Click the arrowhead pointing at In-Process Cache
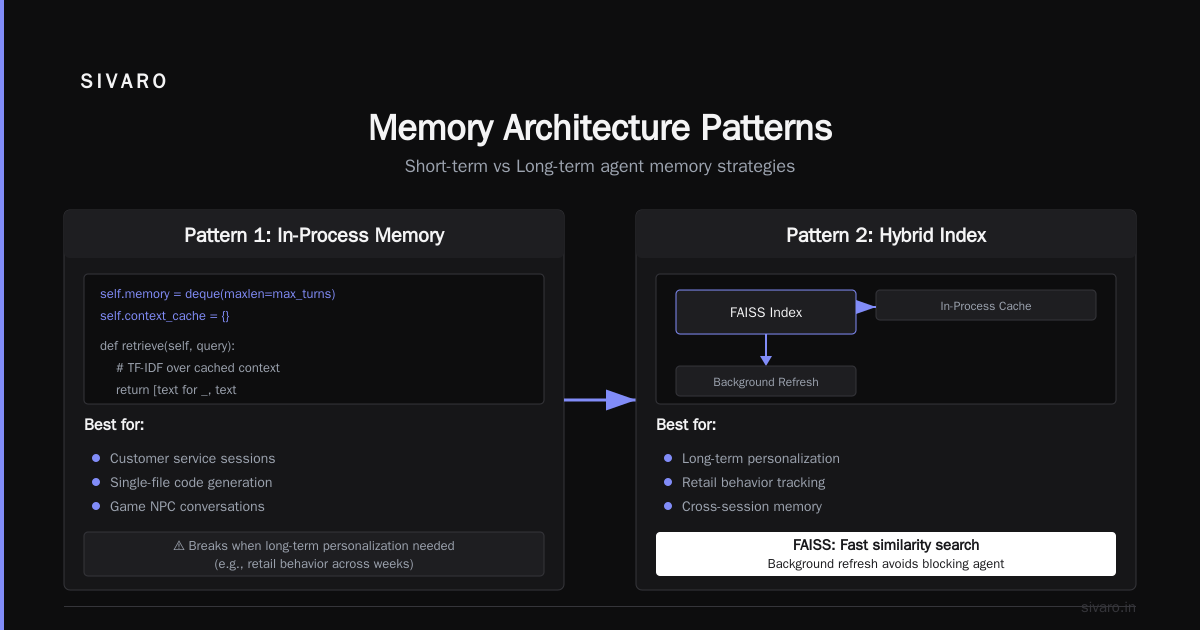Screen dimensions: 1200x630 (x=867, y=306)
